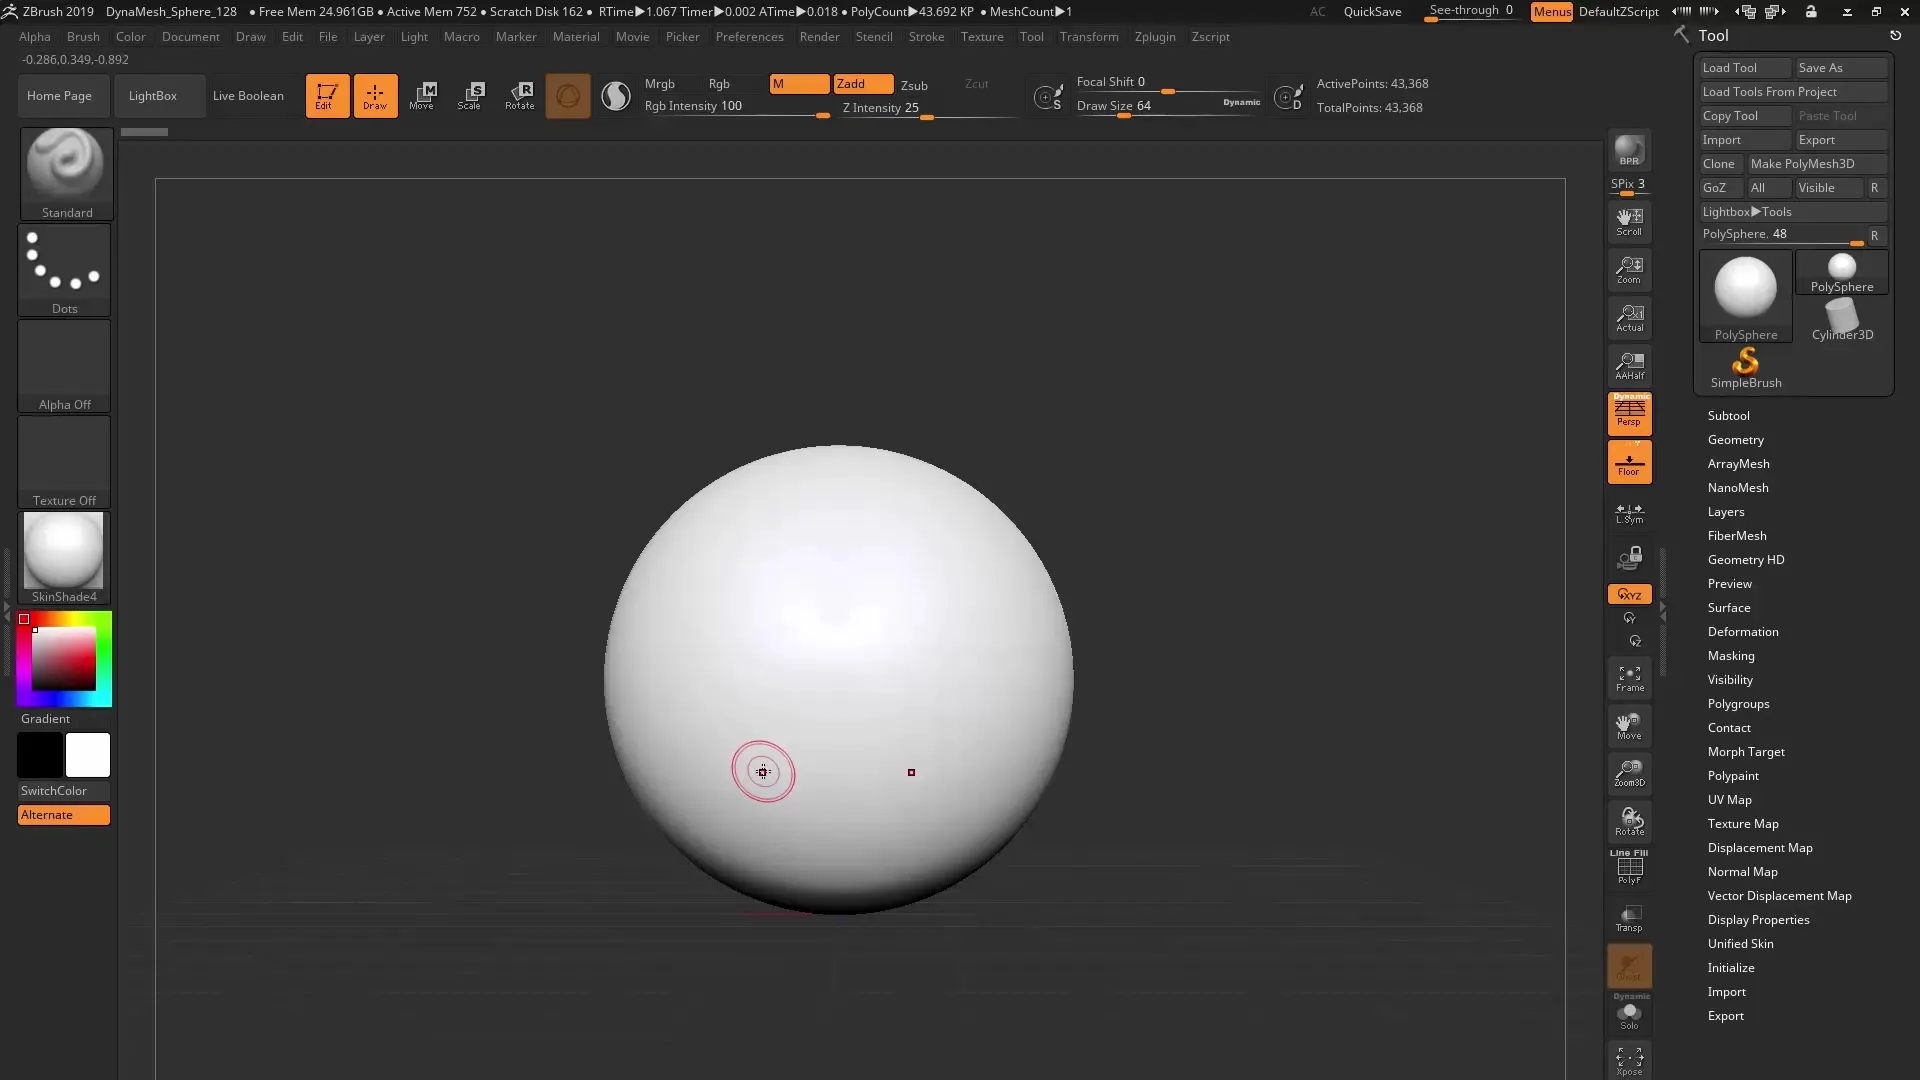Viewport: 1920px width, 1080px height.
Task: Click the Frame mesh icon
Action: pos(1629,679)
